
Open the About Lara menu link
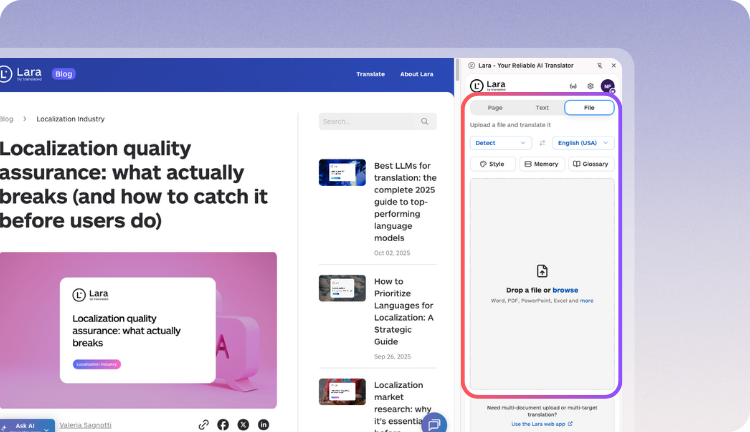417,74
